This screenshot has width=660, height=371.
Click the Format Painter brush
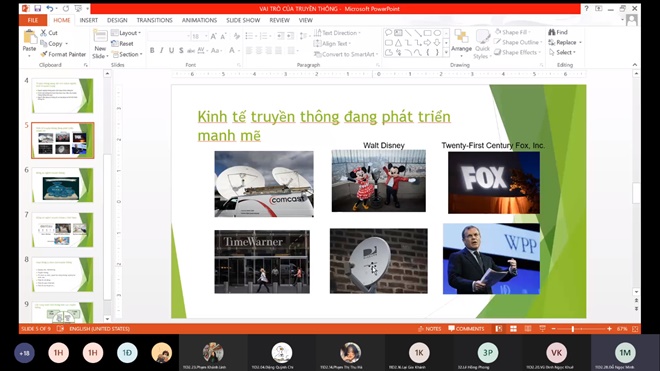coord(63,54)
